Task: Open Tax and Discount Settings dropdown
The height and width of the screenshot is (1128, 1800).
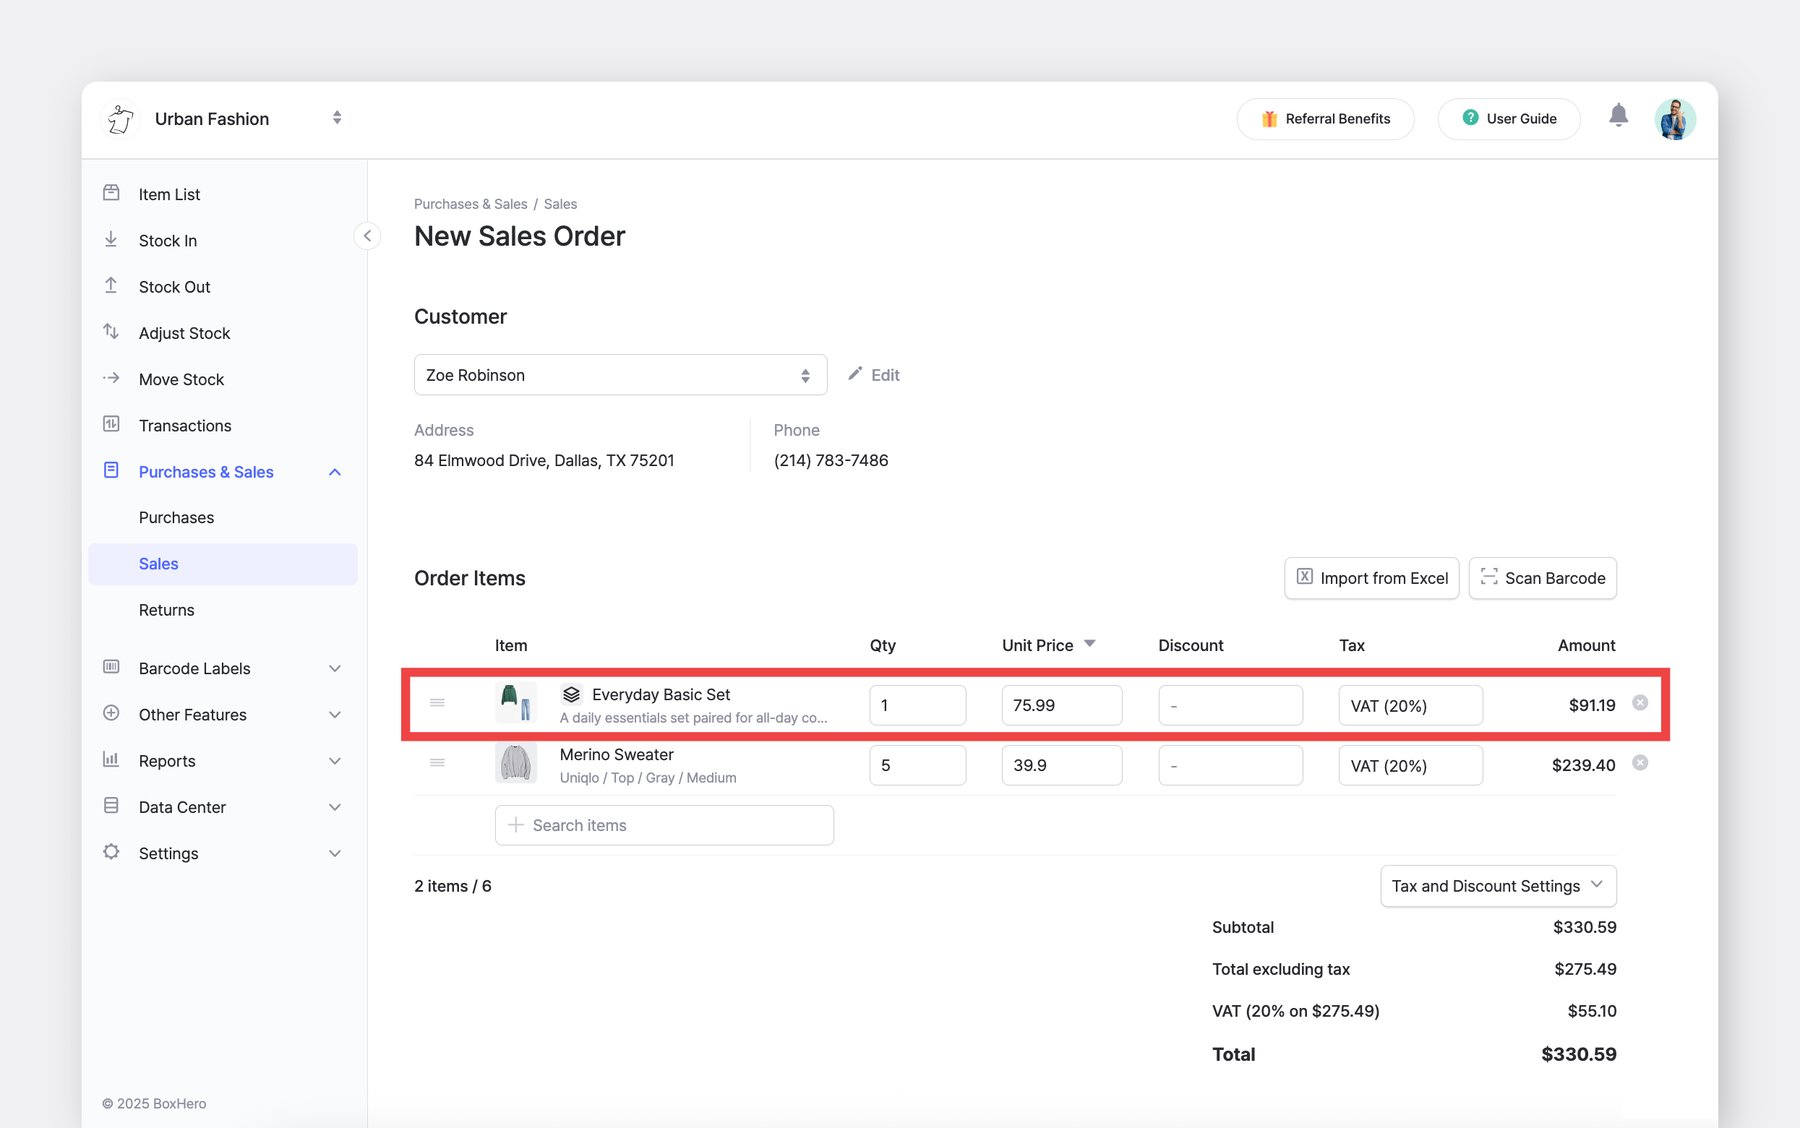Action: [1497, 886]
